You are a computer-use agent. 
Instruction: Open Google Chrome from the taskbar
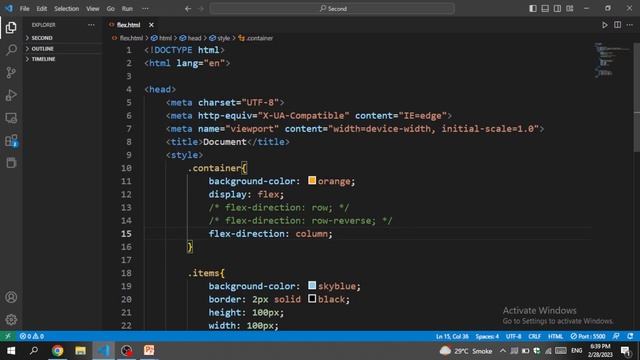point(58,351)
